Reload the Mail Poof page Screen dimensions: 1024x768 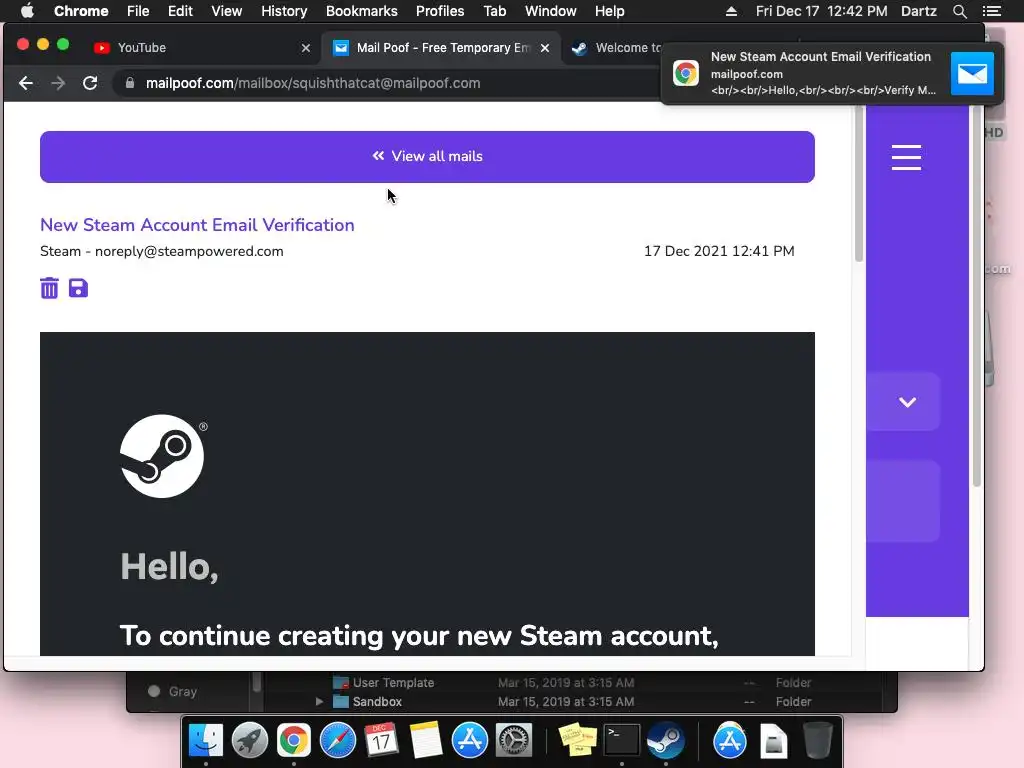point(90,83)
